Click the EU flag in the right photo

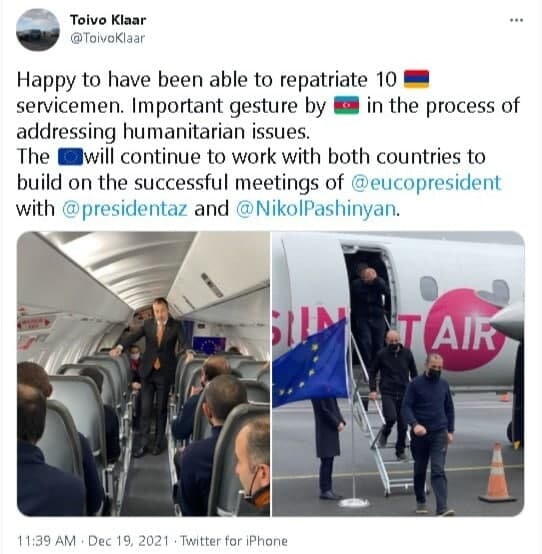click(x=310, y=364)
